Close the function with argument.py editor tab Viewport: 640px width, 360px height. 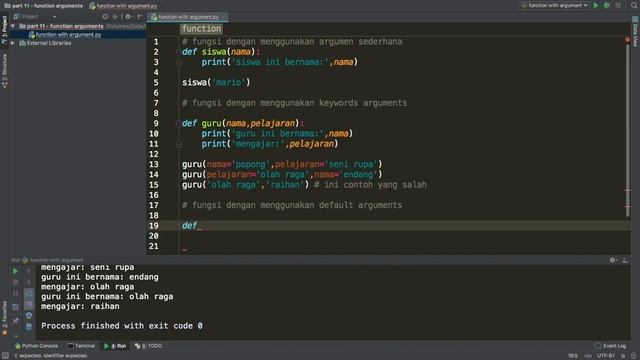(x=223, y=17)
